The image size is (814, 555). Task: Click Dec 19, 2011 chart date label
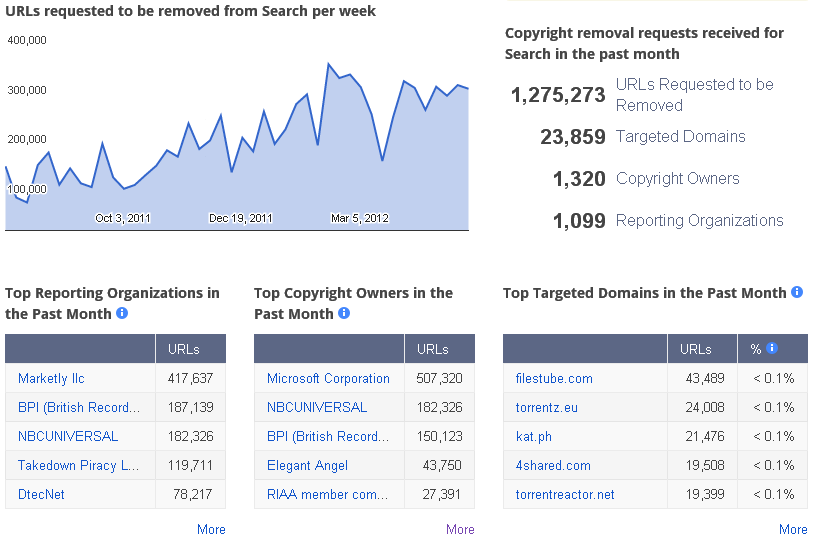240,218
